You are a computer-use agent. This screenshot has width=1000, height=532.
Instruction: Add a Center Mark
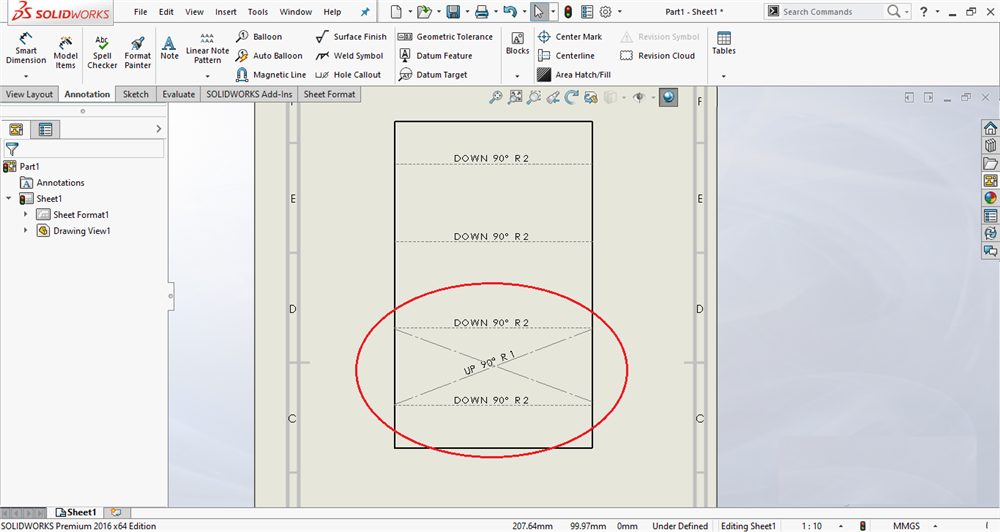point(570,36)
